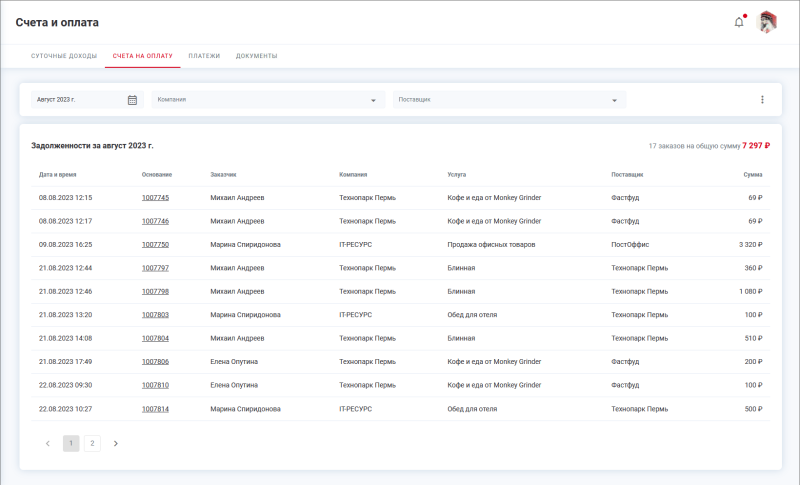Viewport: 800px width, 485px height.
Task: Open the three-dot more options menu
Action: point(762,100)
